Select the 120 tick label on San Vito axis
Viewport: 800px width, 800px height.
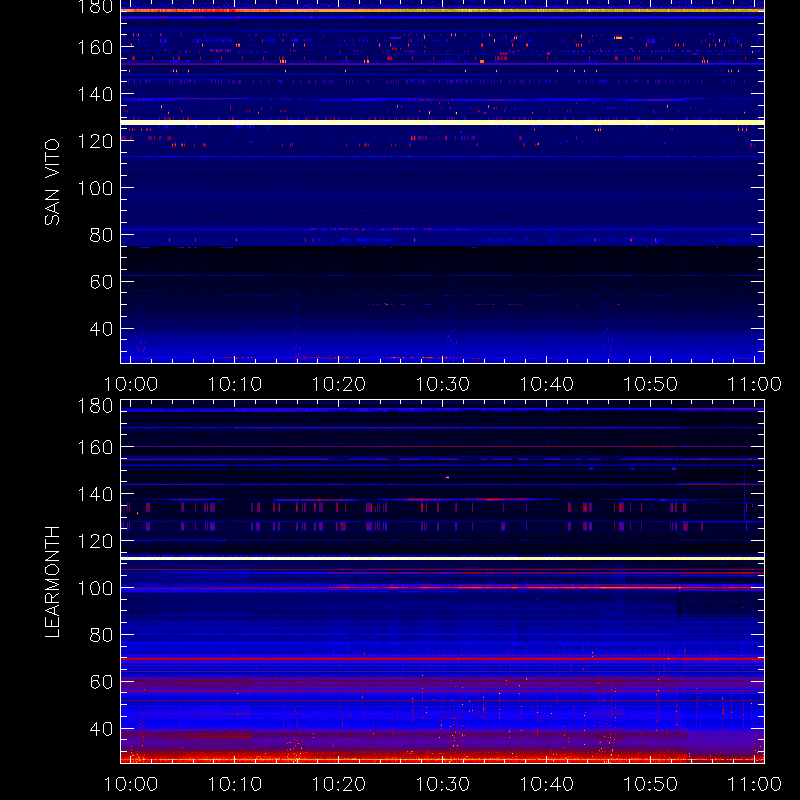95,141
